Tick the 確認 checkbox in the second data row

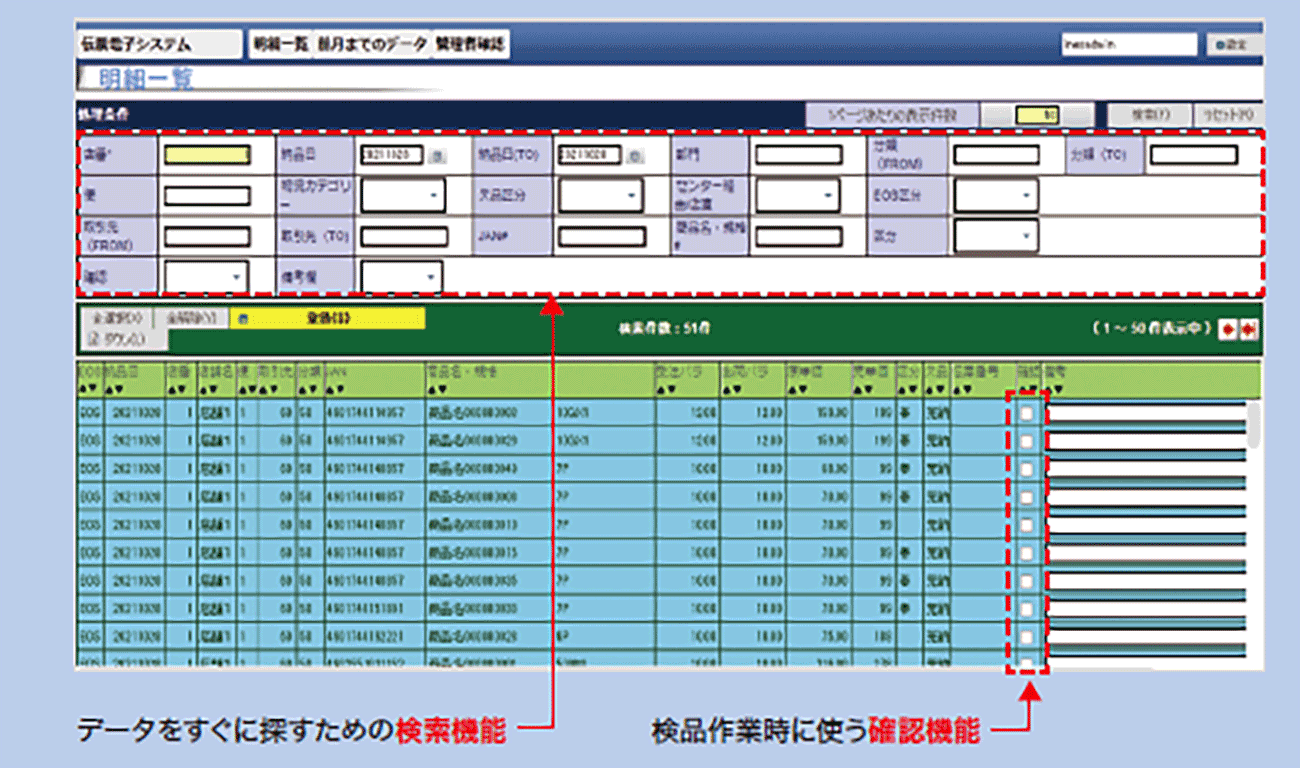[1027, 440]
